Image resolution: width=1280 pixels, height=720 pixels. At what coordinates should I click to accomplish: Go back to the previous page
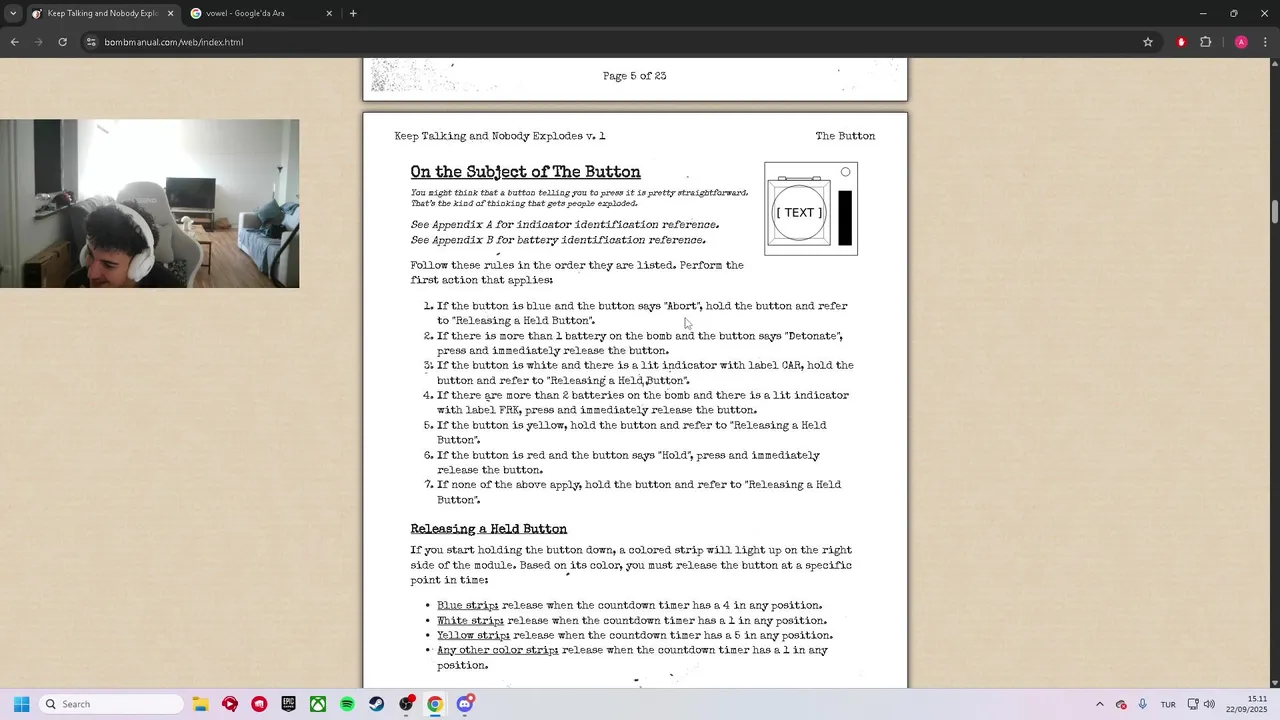pos(14,42)
